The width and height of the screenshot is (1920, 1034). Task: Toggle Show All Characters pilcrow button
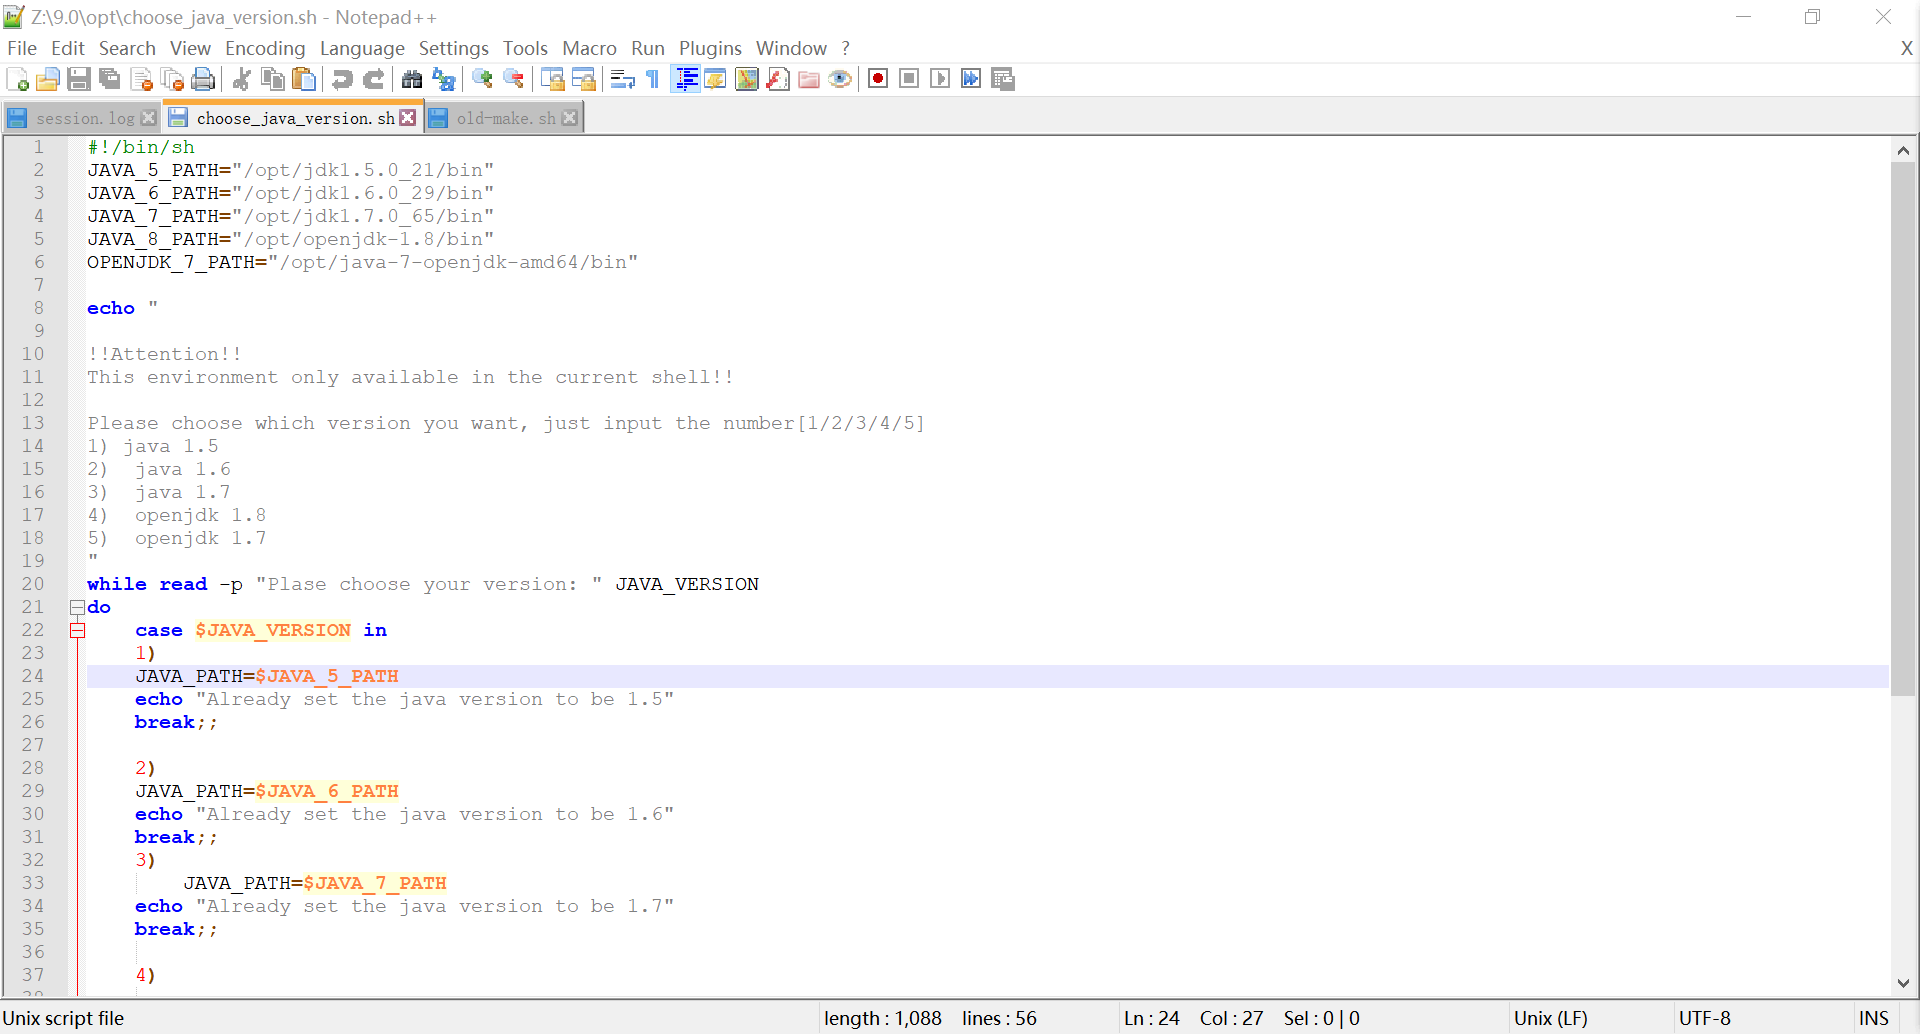653,79
